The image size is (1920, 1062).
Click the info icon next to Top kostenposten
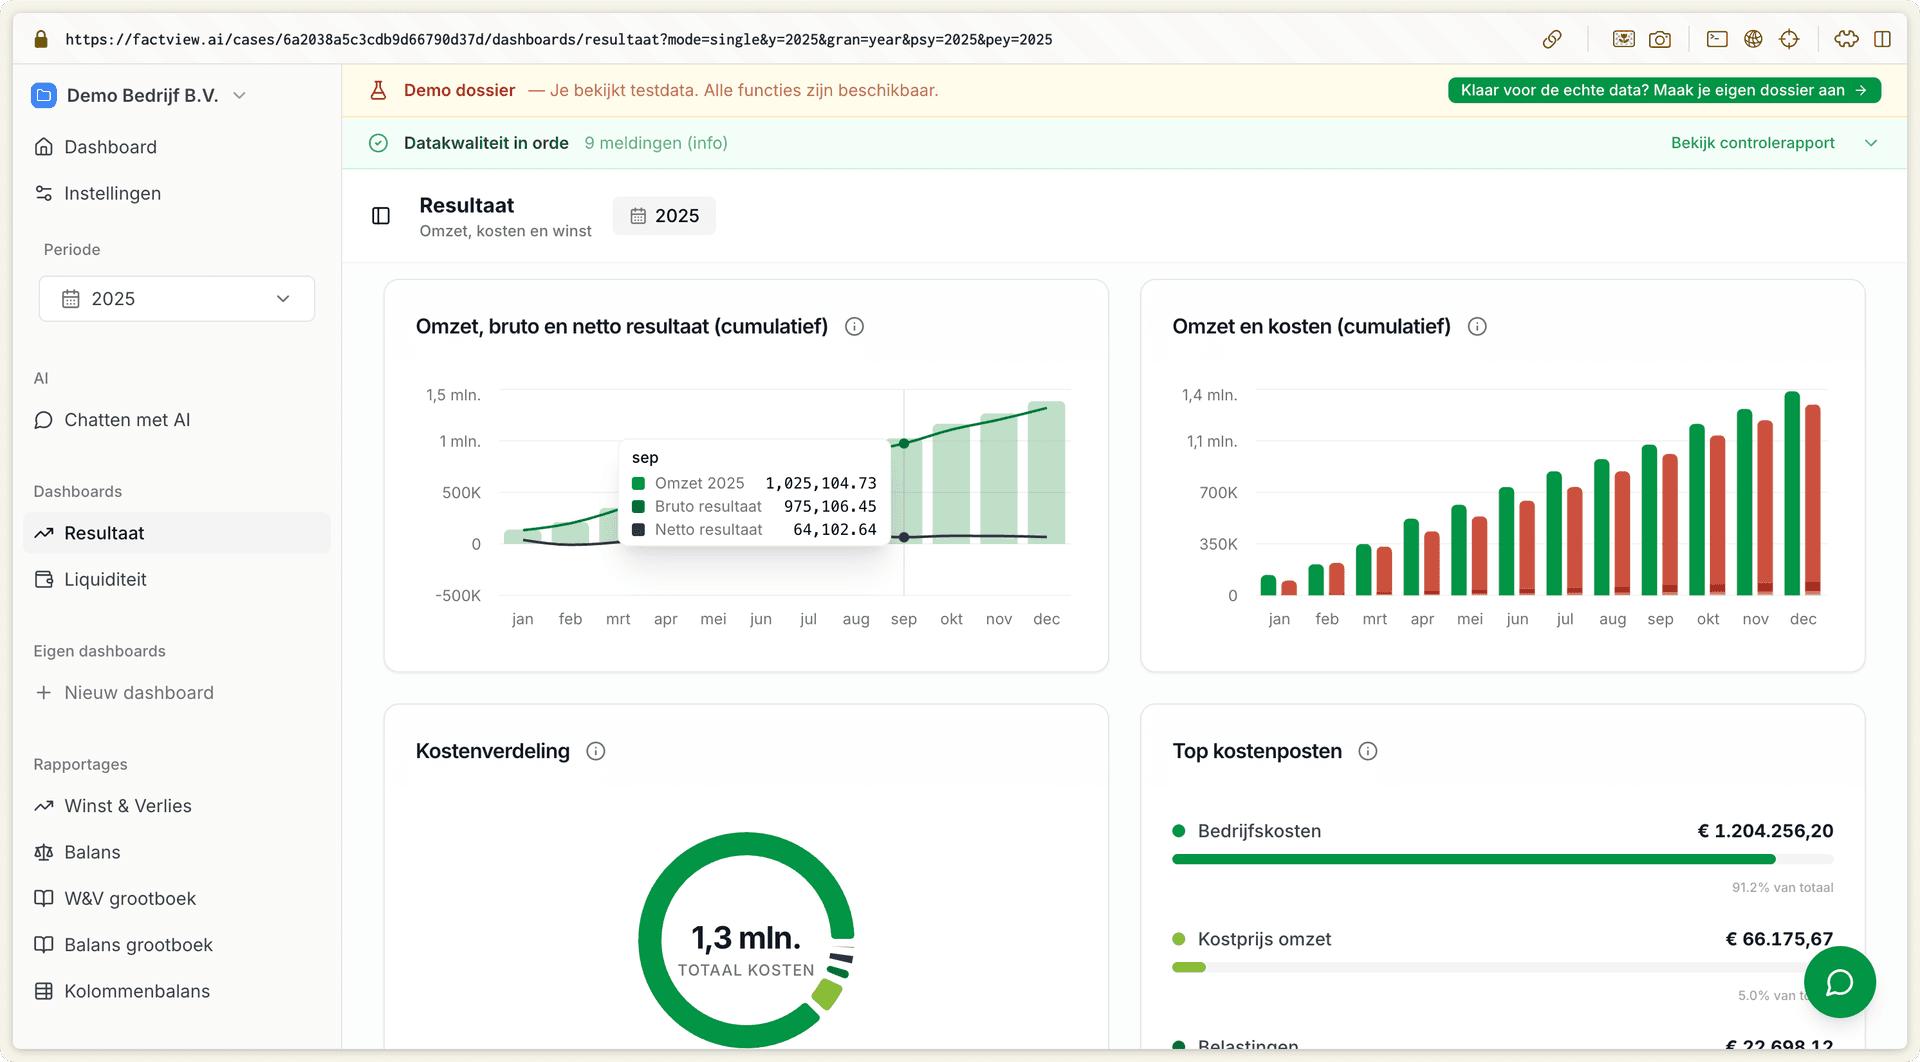[x=1368, y=751]
